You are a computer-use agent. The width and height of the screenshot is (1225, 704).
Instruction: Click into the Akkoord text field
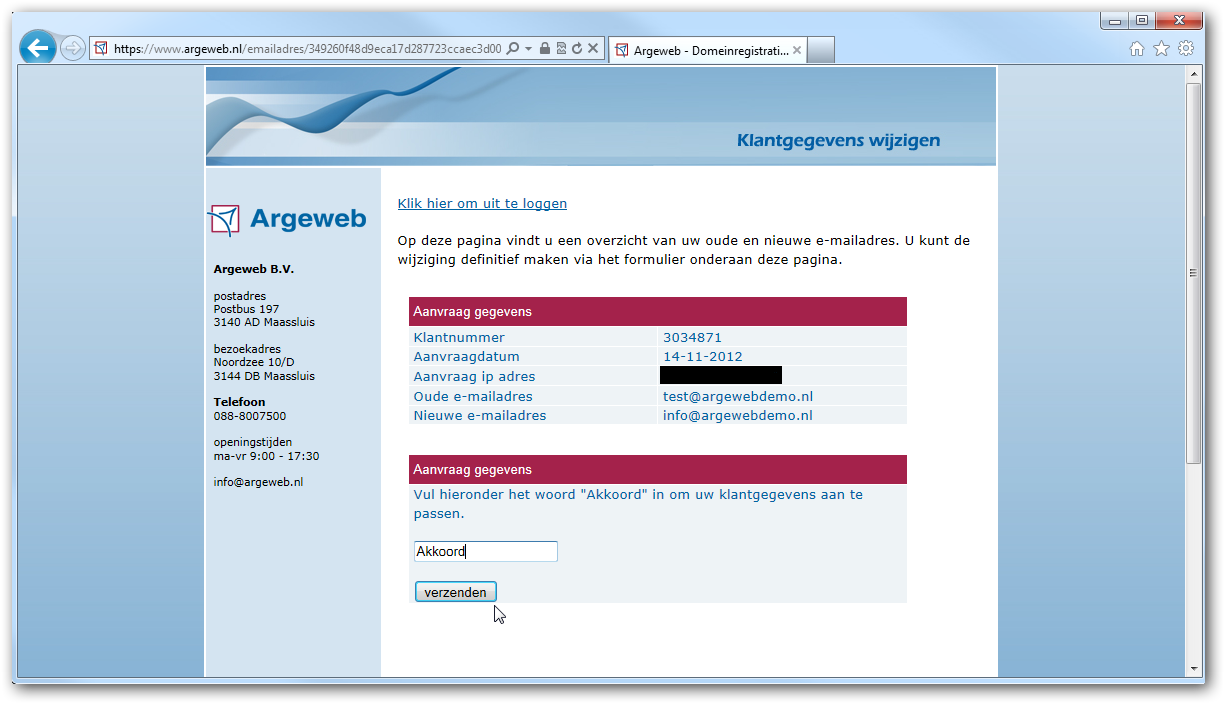click(486, 551)
